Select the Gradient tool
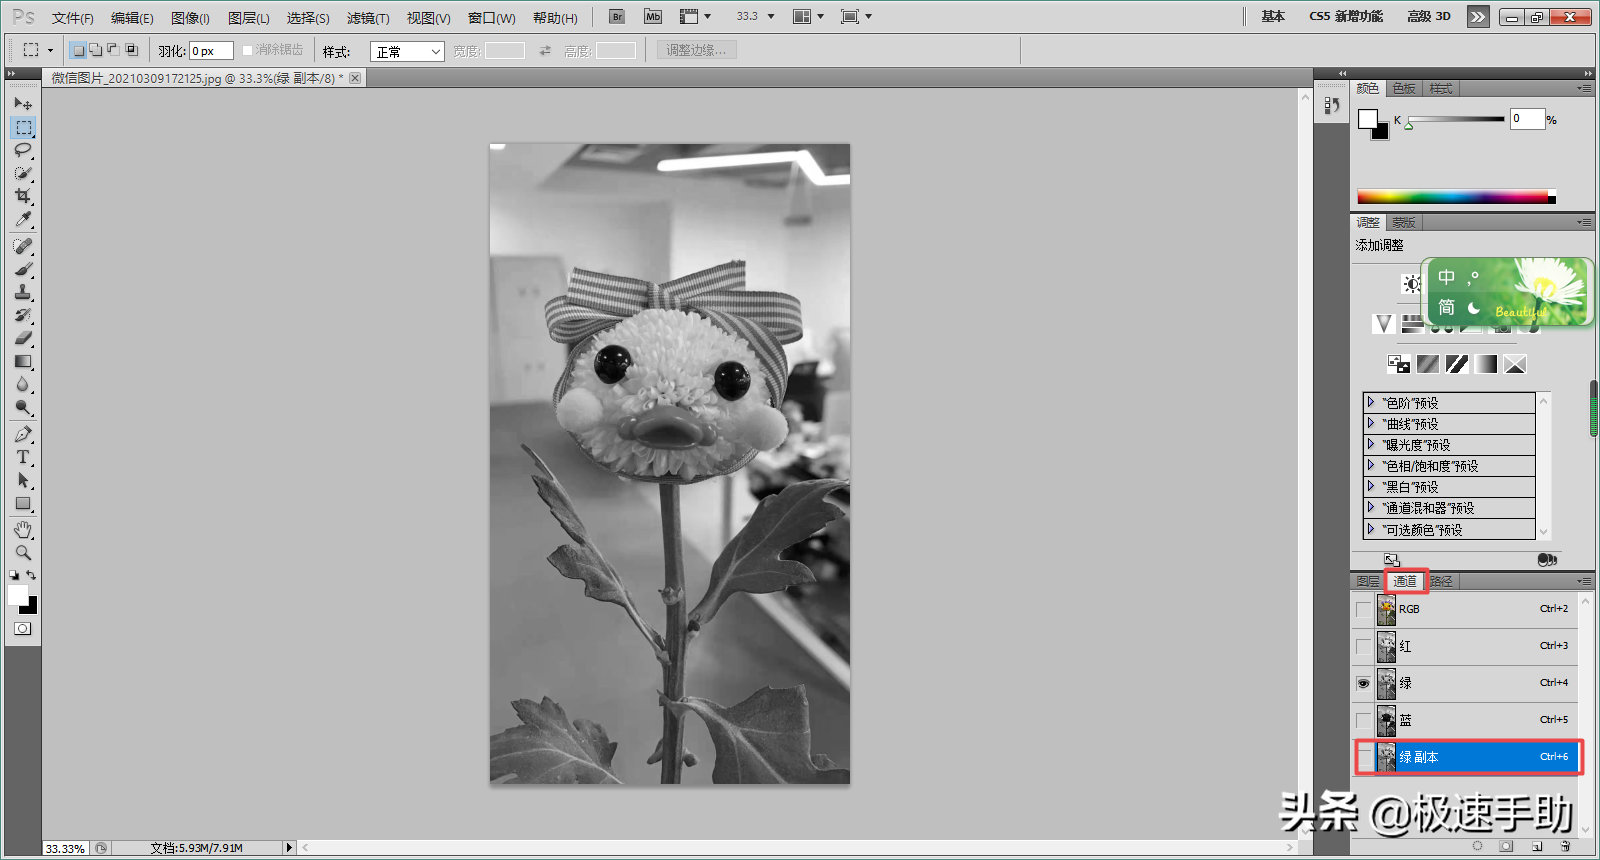This screenshot has width=1600, height=860. (x=23, y=361)
